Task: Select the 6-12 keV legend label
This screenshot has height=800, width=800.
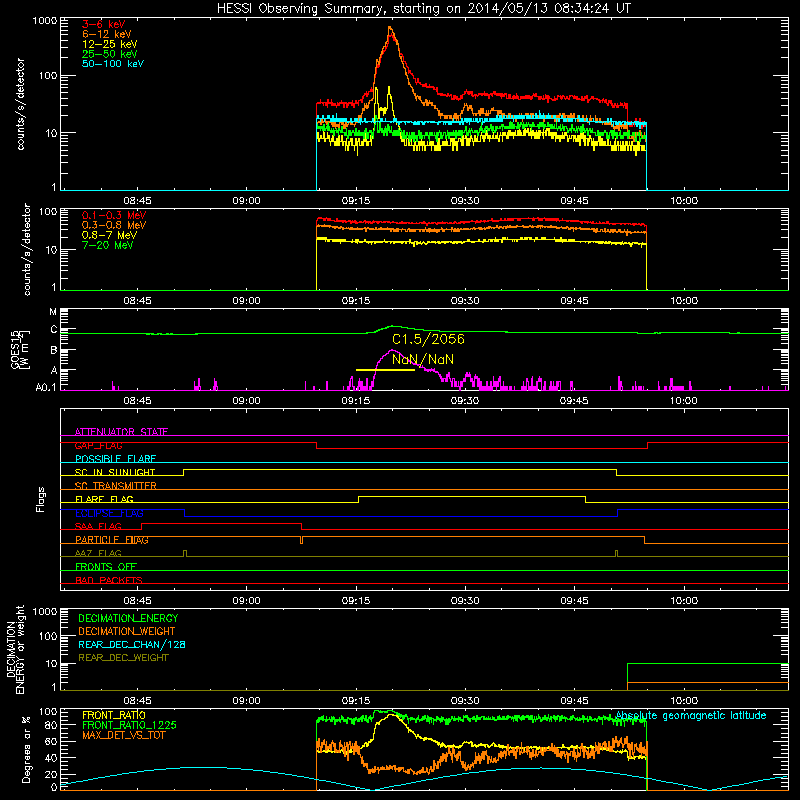Action: pos(107,34)
